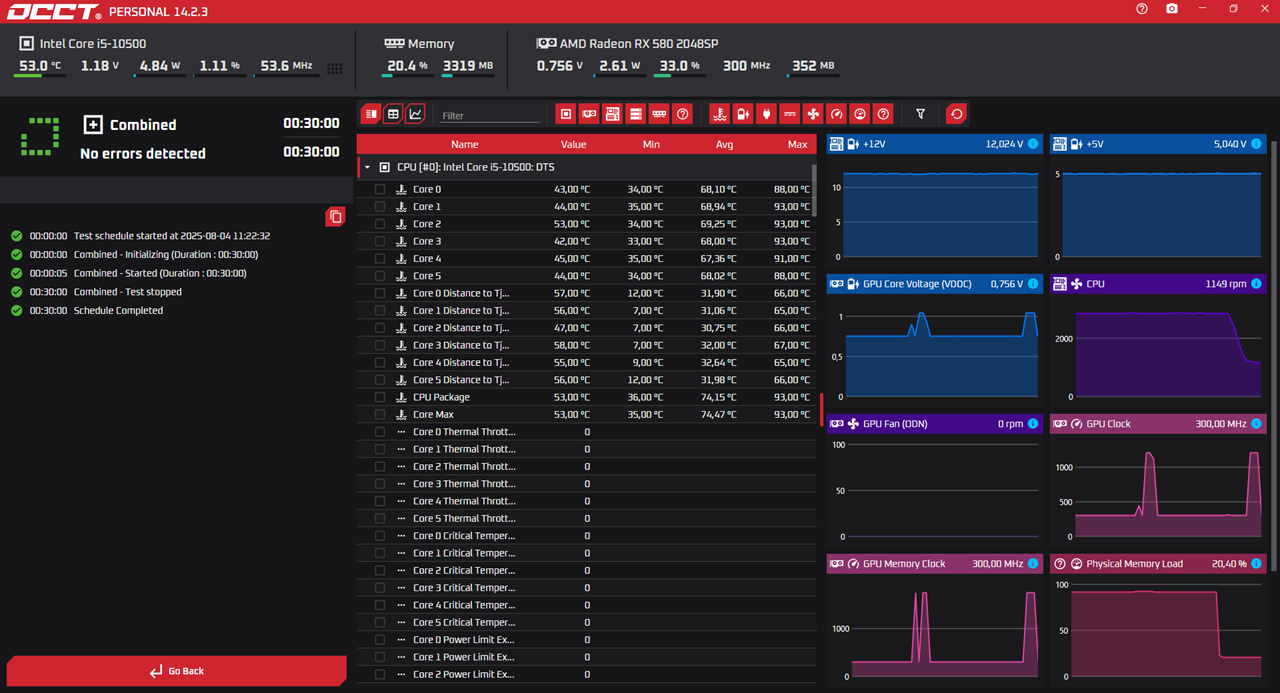Sort table by Name column header
This screenshot has height=693, width=1280.
coord(464,144)
